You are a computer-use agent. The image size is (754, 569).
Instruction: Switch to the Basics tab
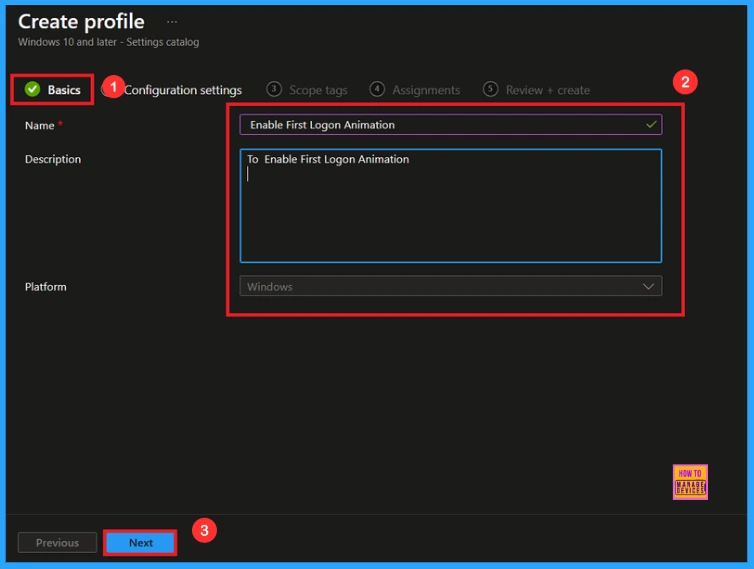click(64, 90)
